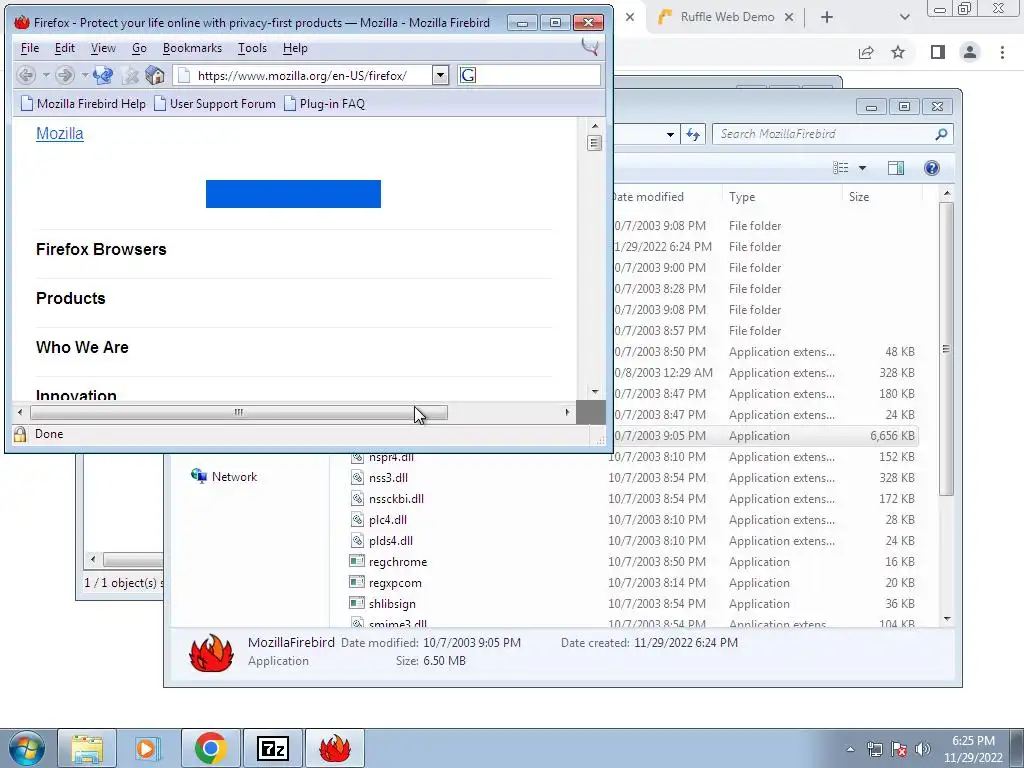Viewport: 1024px width, 768px height.
Task: Reload the page with Firebird reload icon
Action: coord(103,75)
